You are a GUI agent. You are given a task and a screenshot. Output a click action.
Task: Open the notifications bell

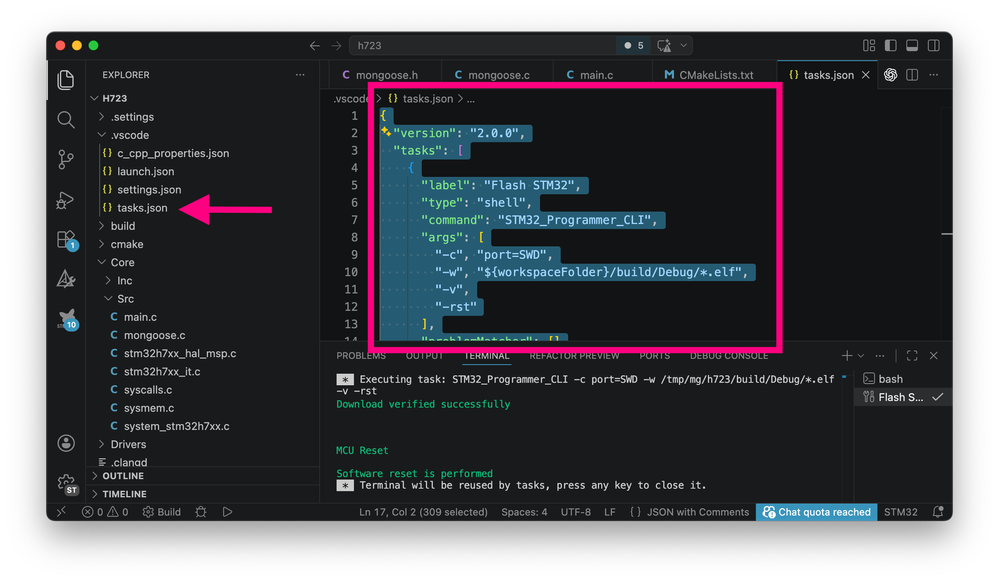(x=938, y=512)
